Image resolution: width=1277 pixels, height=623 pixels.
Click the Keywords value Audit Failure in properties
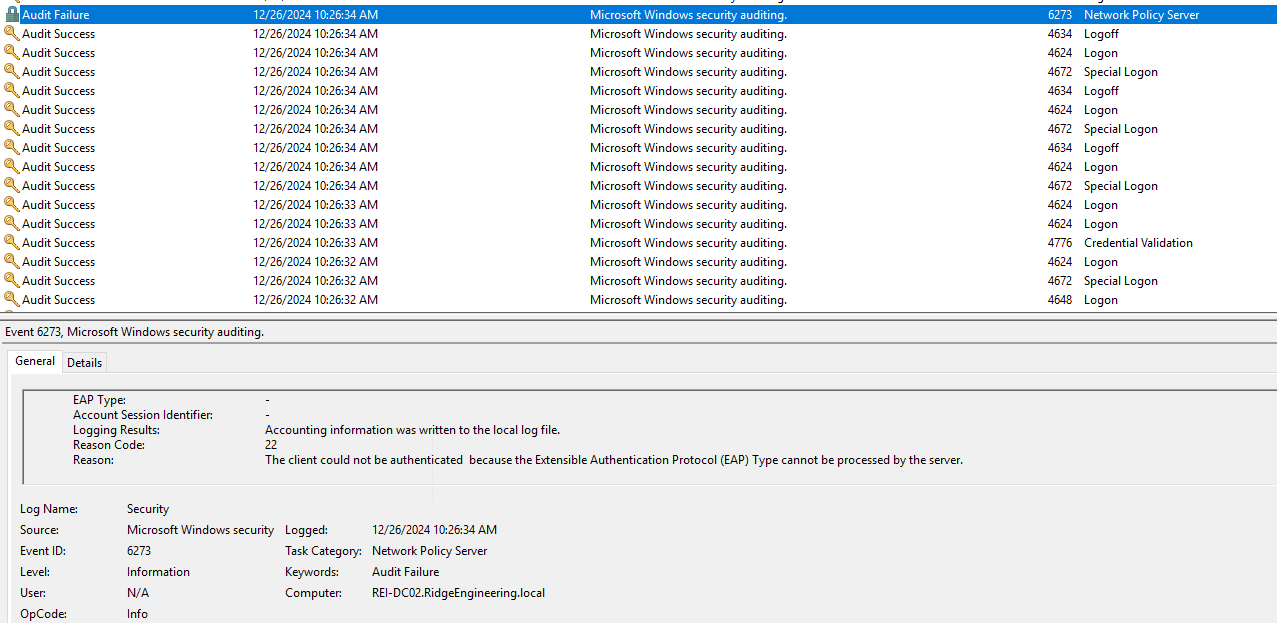[x=405, y=572]
